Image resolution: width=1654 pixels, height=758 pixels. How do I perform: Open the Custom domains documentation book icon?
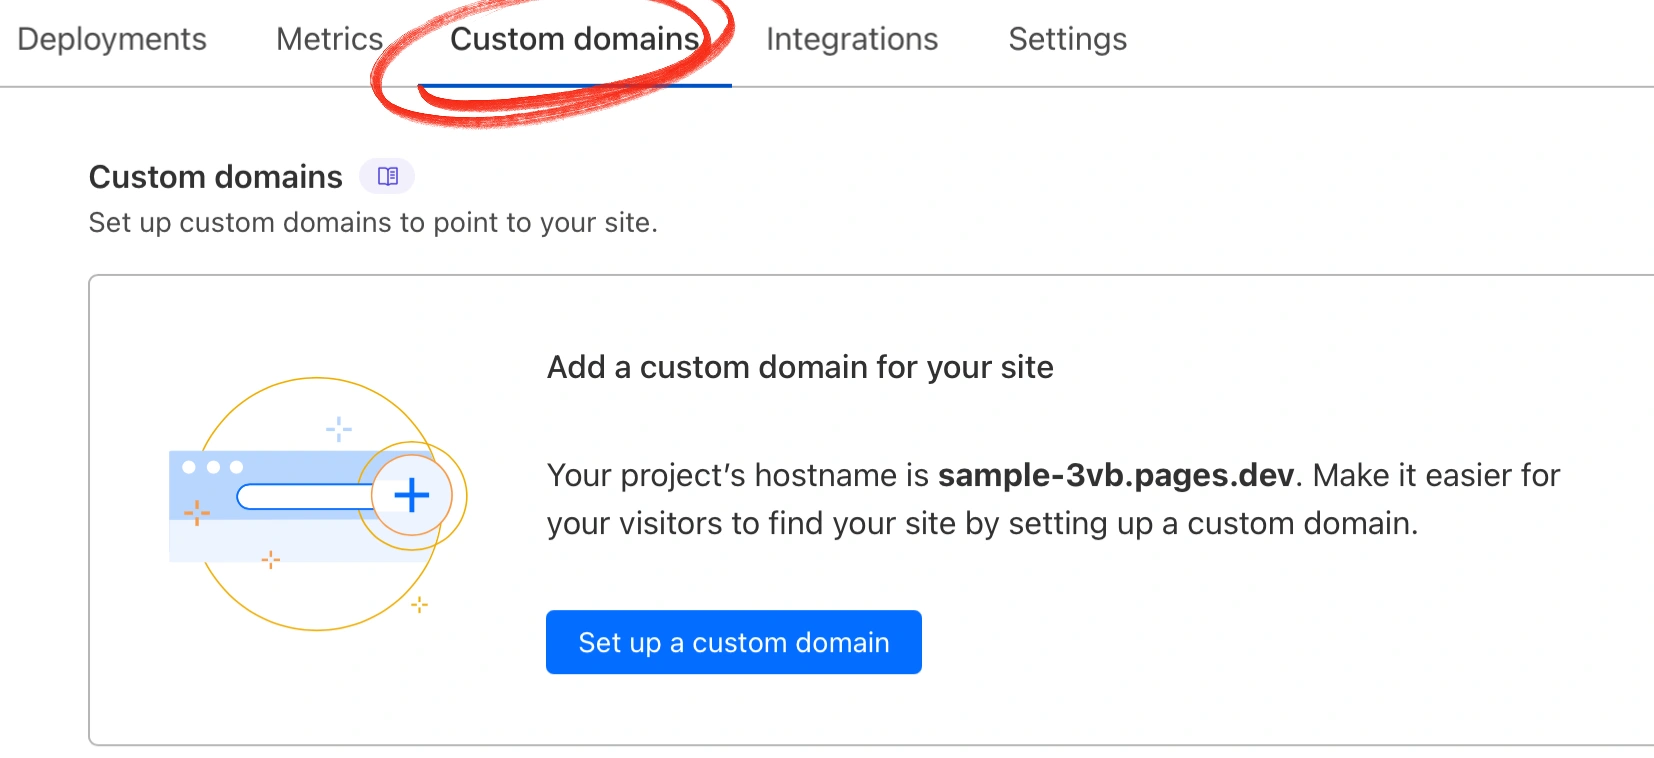[387, 177]
